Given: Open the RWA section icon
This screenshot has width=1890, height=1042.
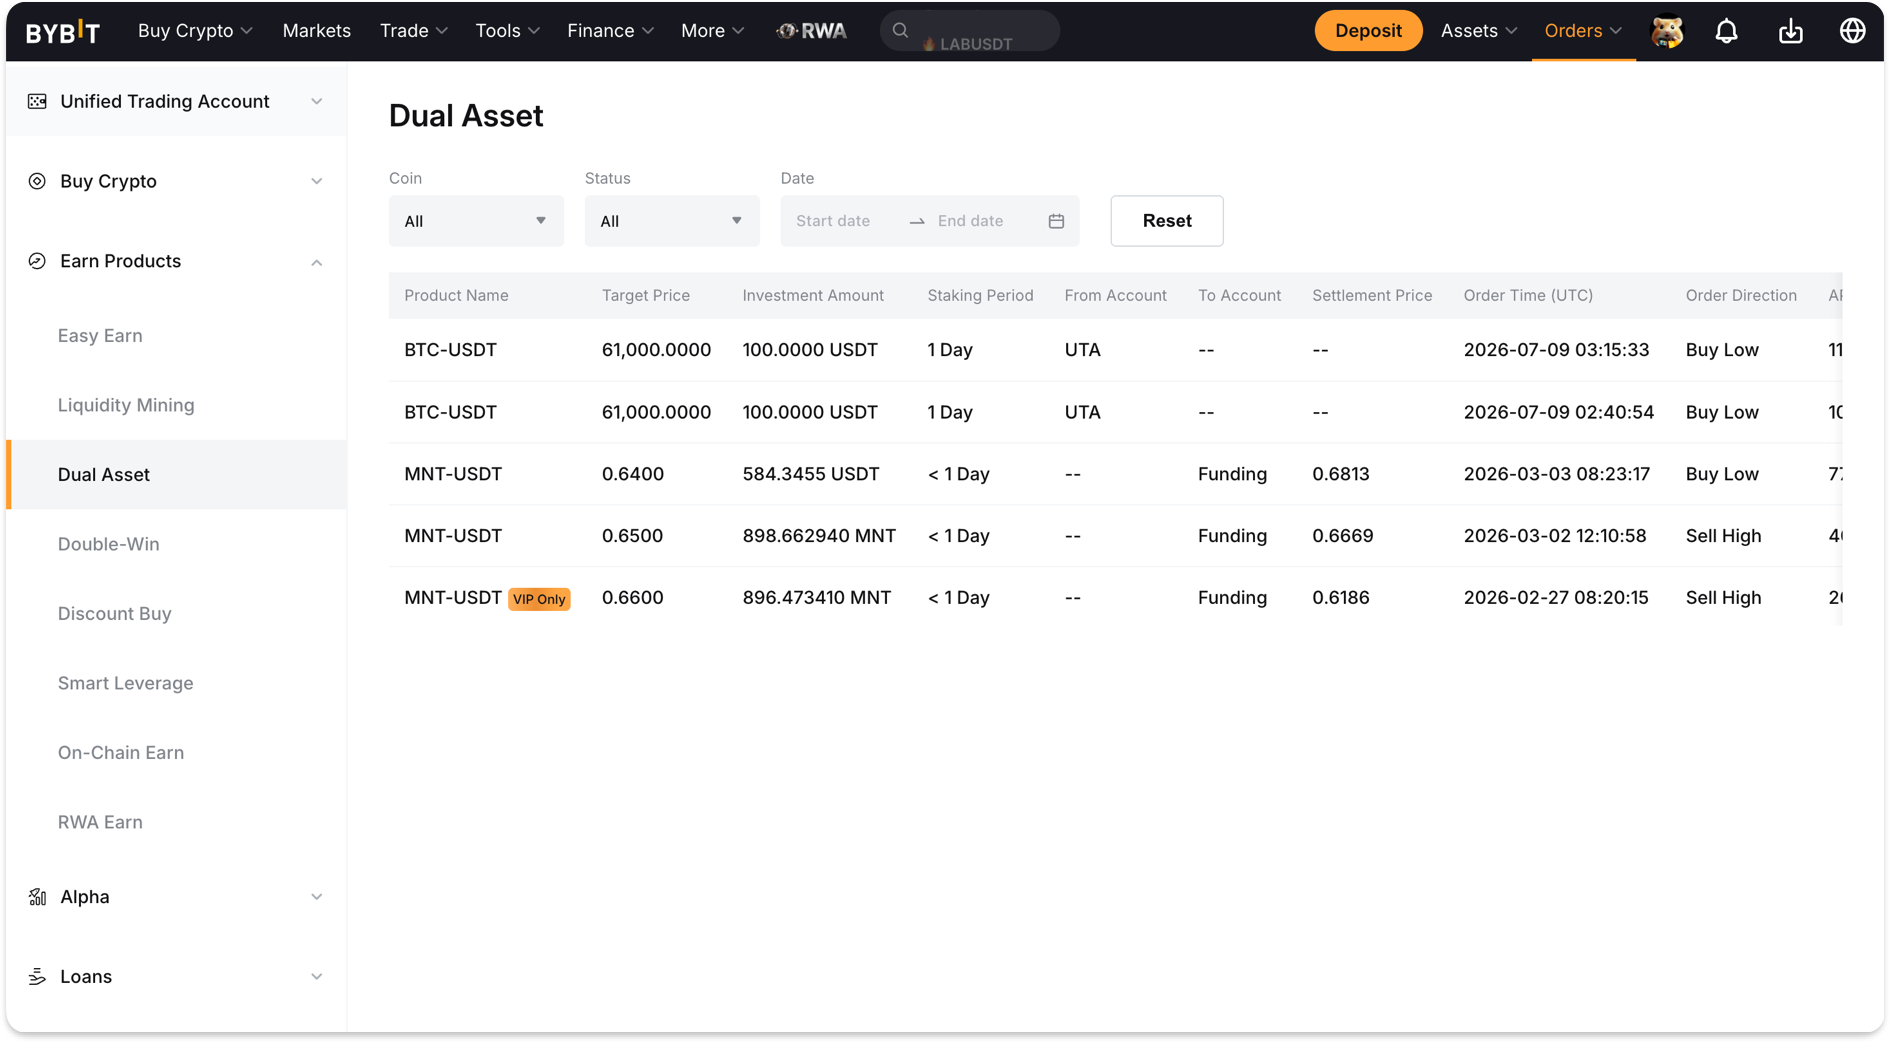Looking at the screenshot, I should click(x=811, y=31).
